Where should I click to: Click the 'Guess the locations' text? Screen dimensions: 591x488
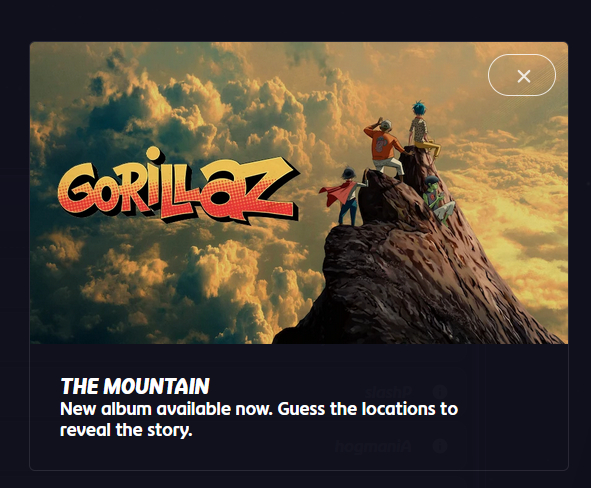tap(357, 409)
